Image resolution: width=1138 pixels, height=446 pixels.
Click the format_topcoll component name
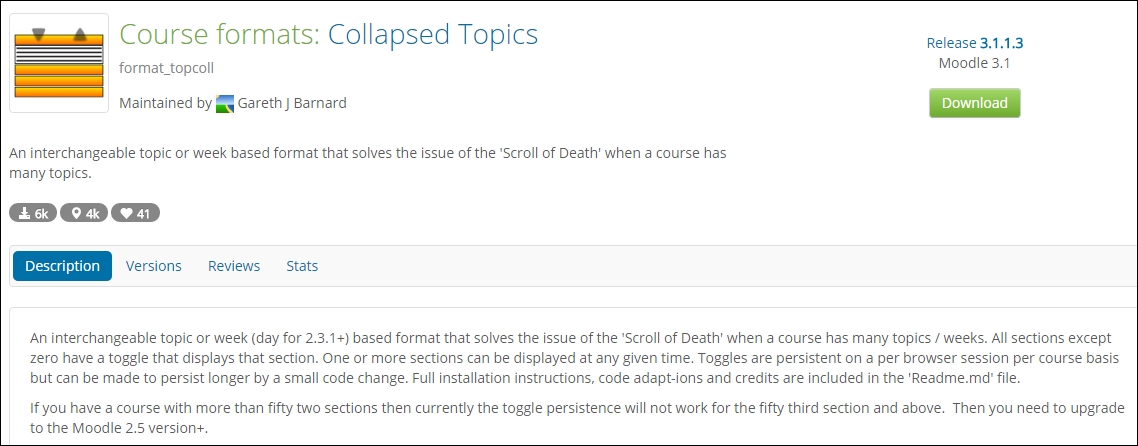pyautogui.click(x=166, y=68)
